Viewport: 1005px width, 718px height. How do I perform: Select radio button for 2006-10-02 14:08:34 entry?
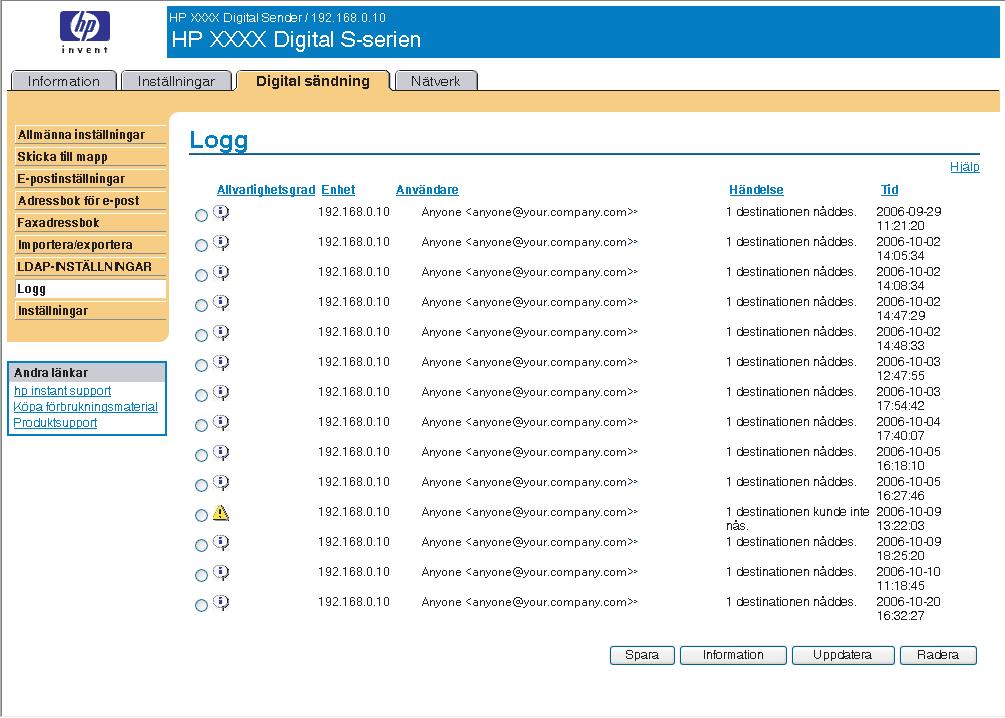pos(201,276)
